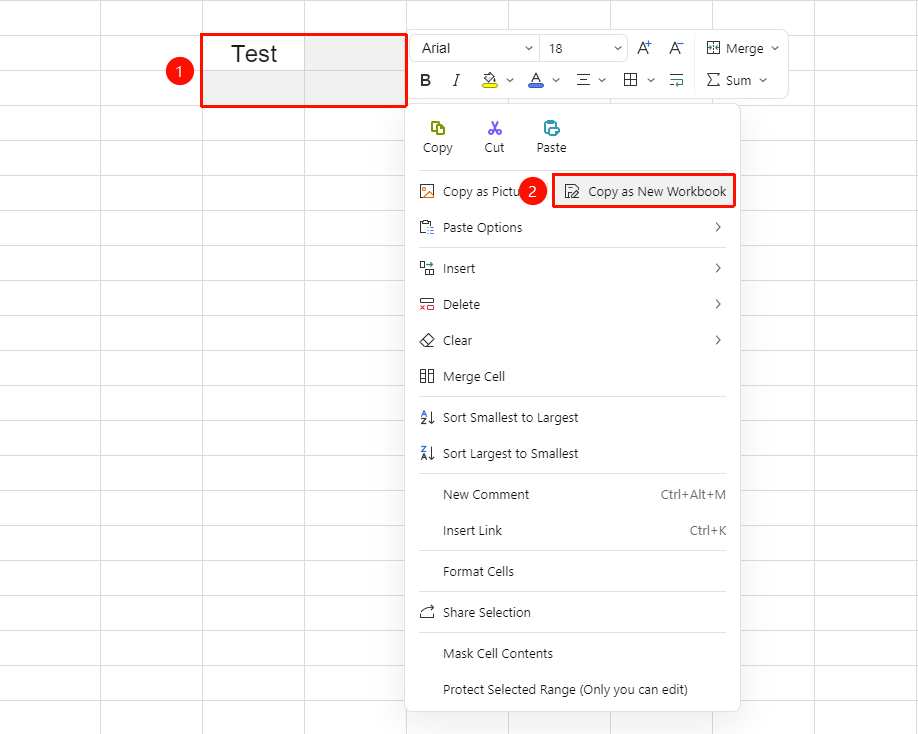This screenshot has width=918, height=734.
Task: Open Format Cells dialog
Action: click(x=572, y=571)
